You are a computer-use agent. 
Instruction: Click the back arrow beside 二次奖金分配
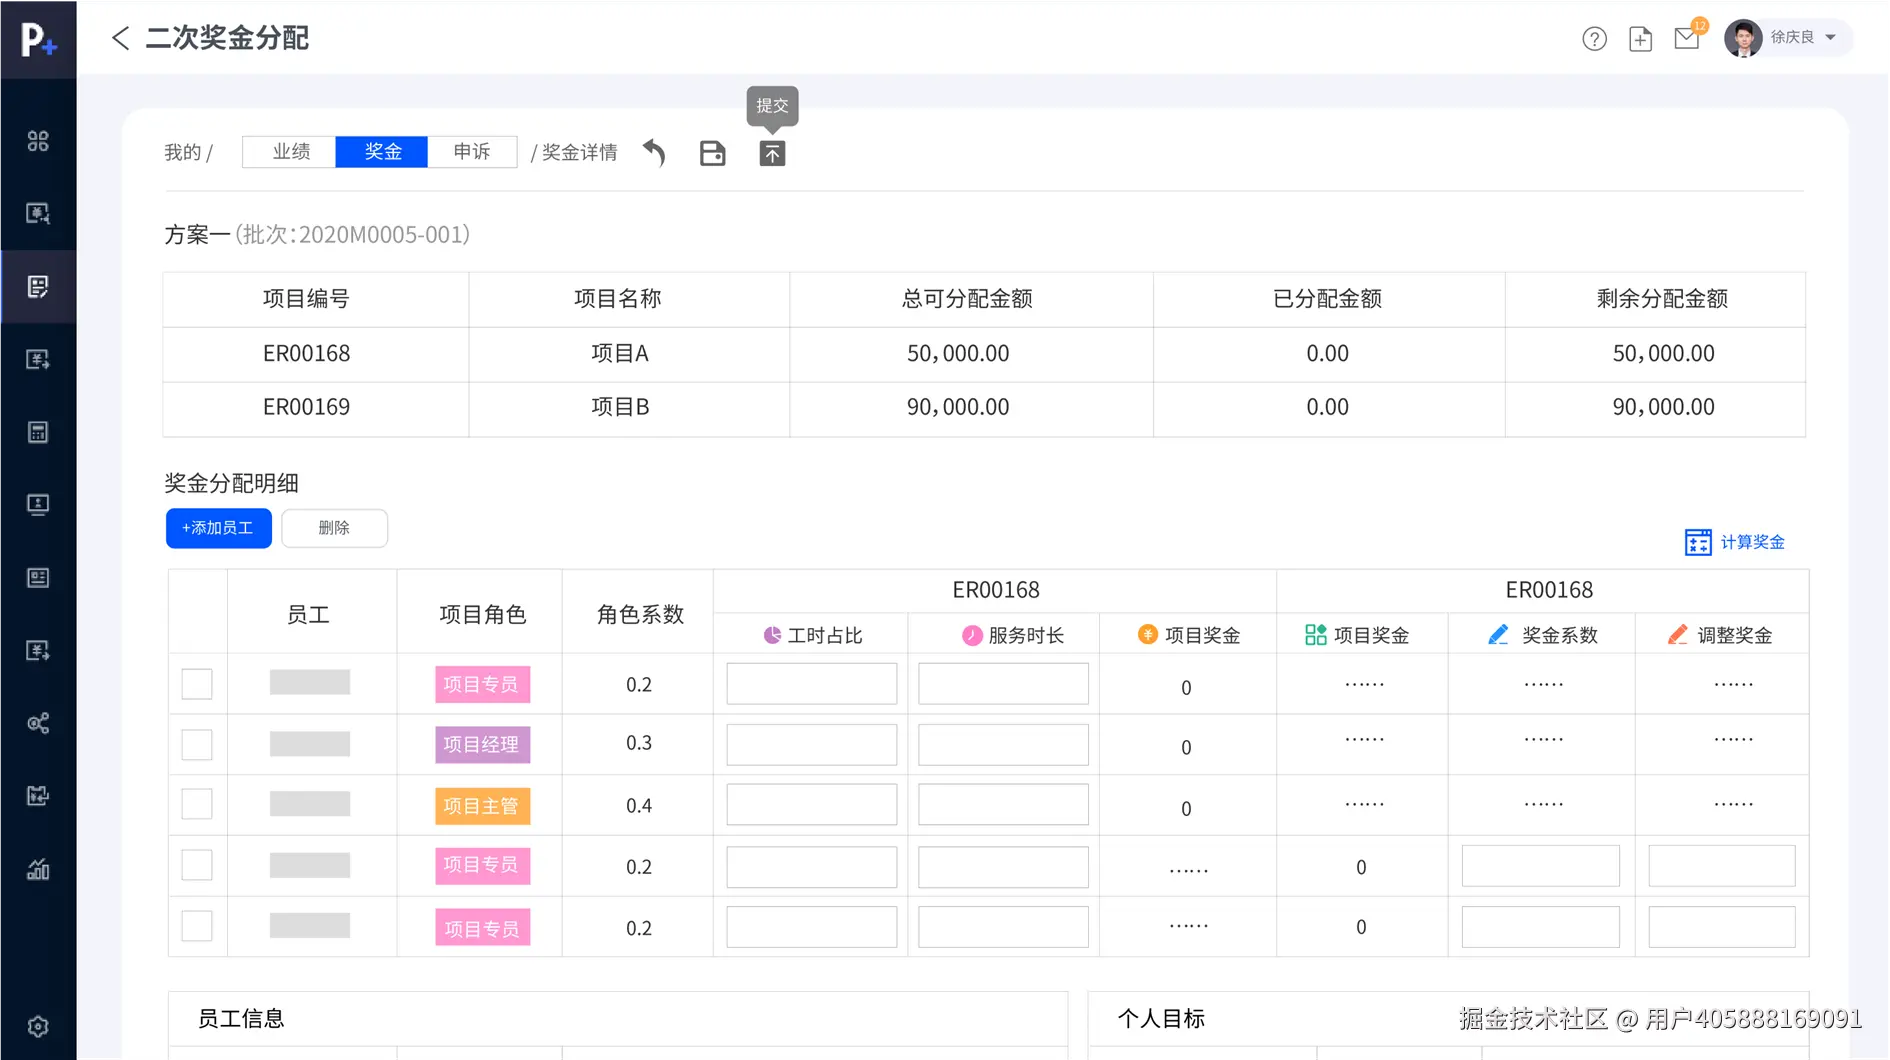pos(120,38)
